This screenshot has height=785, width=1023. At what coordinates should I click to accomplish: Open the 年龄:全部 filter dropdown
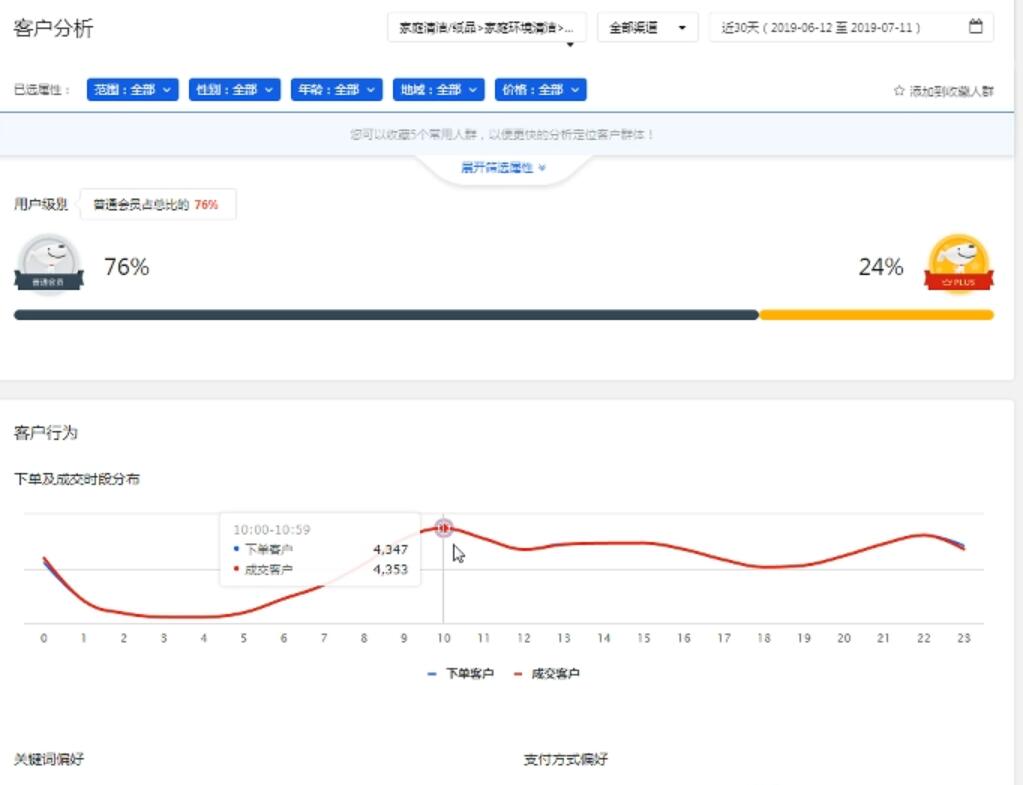click(336, 89)
